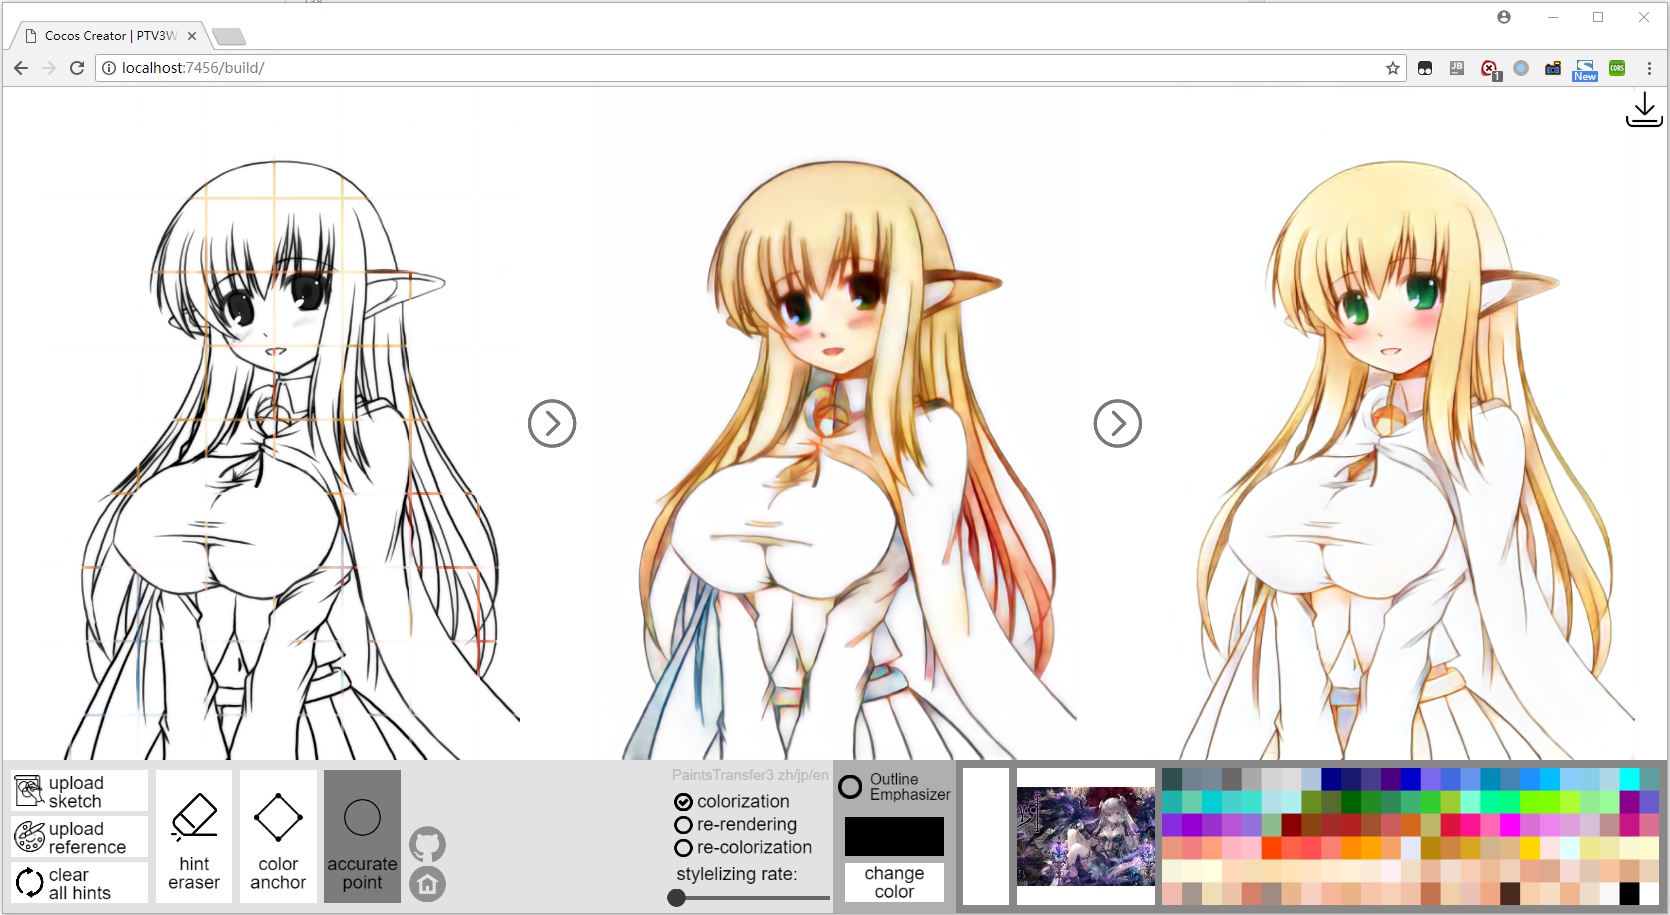Image resolution: width=1670 pixels, height=915 pixels.
Task: Click the gray circle extension icon
Action: 1521,68
